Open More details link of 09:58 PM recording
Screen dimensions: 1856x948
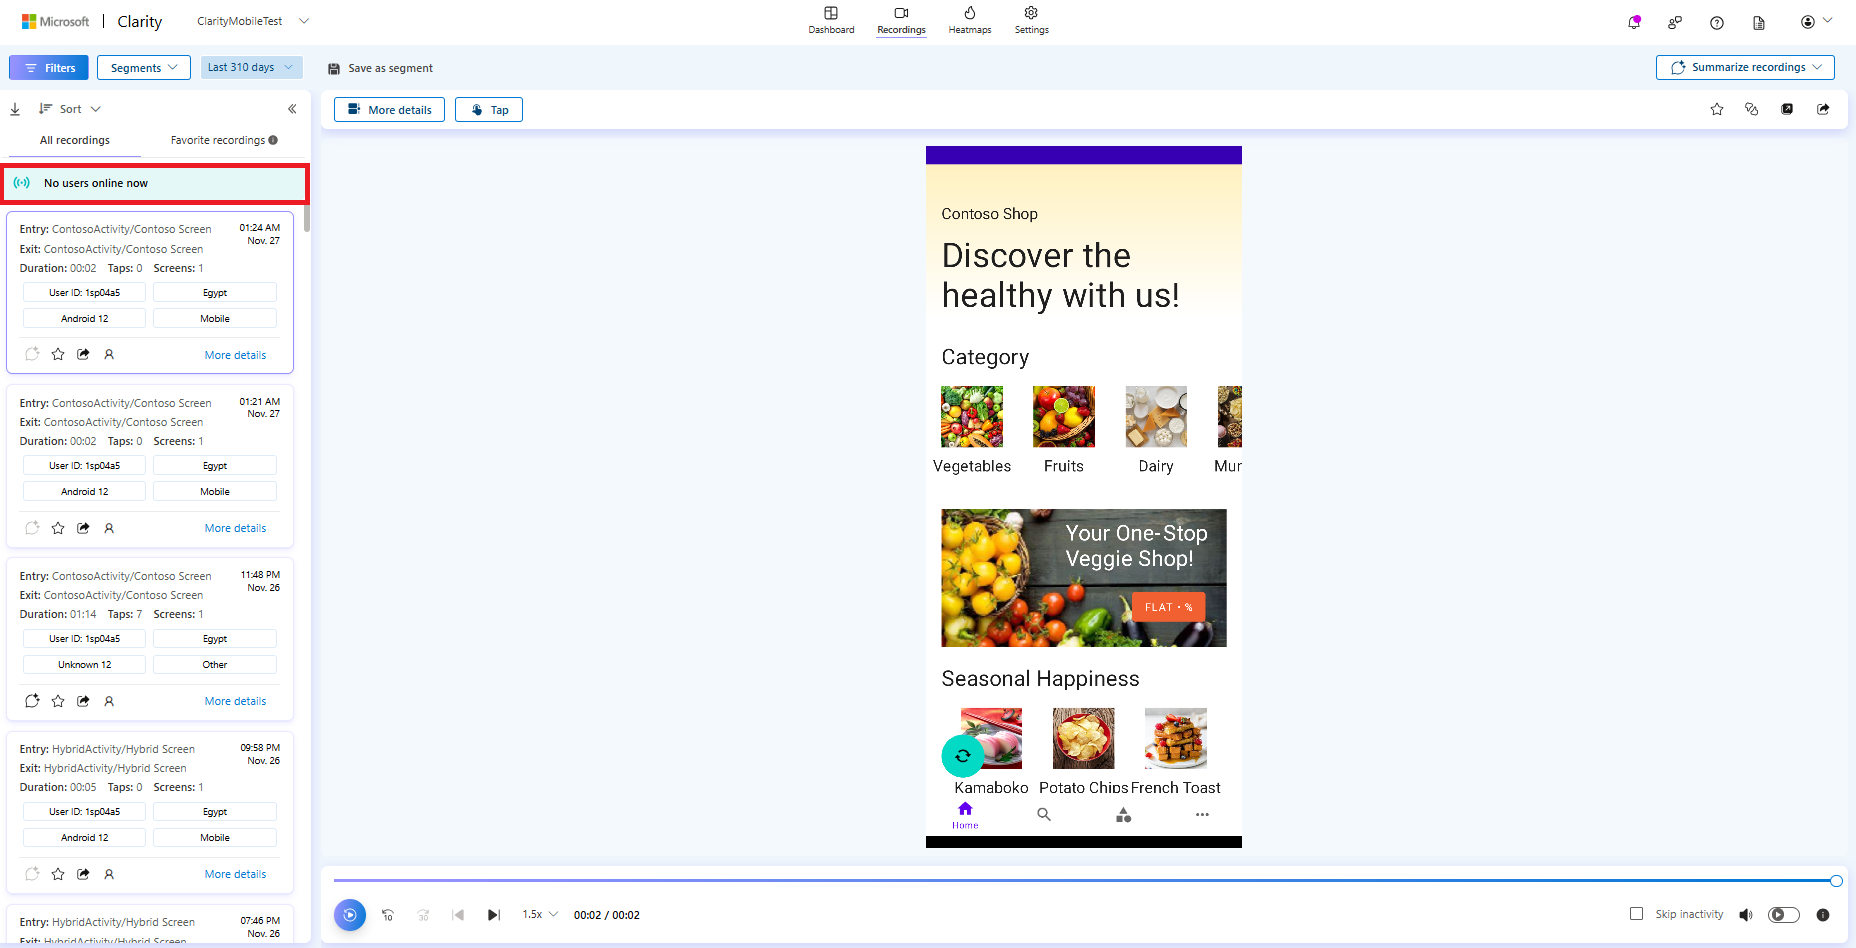(235, 874)
